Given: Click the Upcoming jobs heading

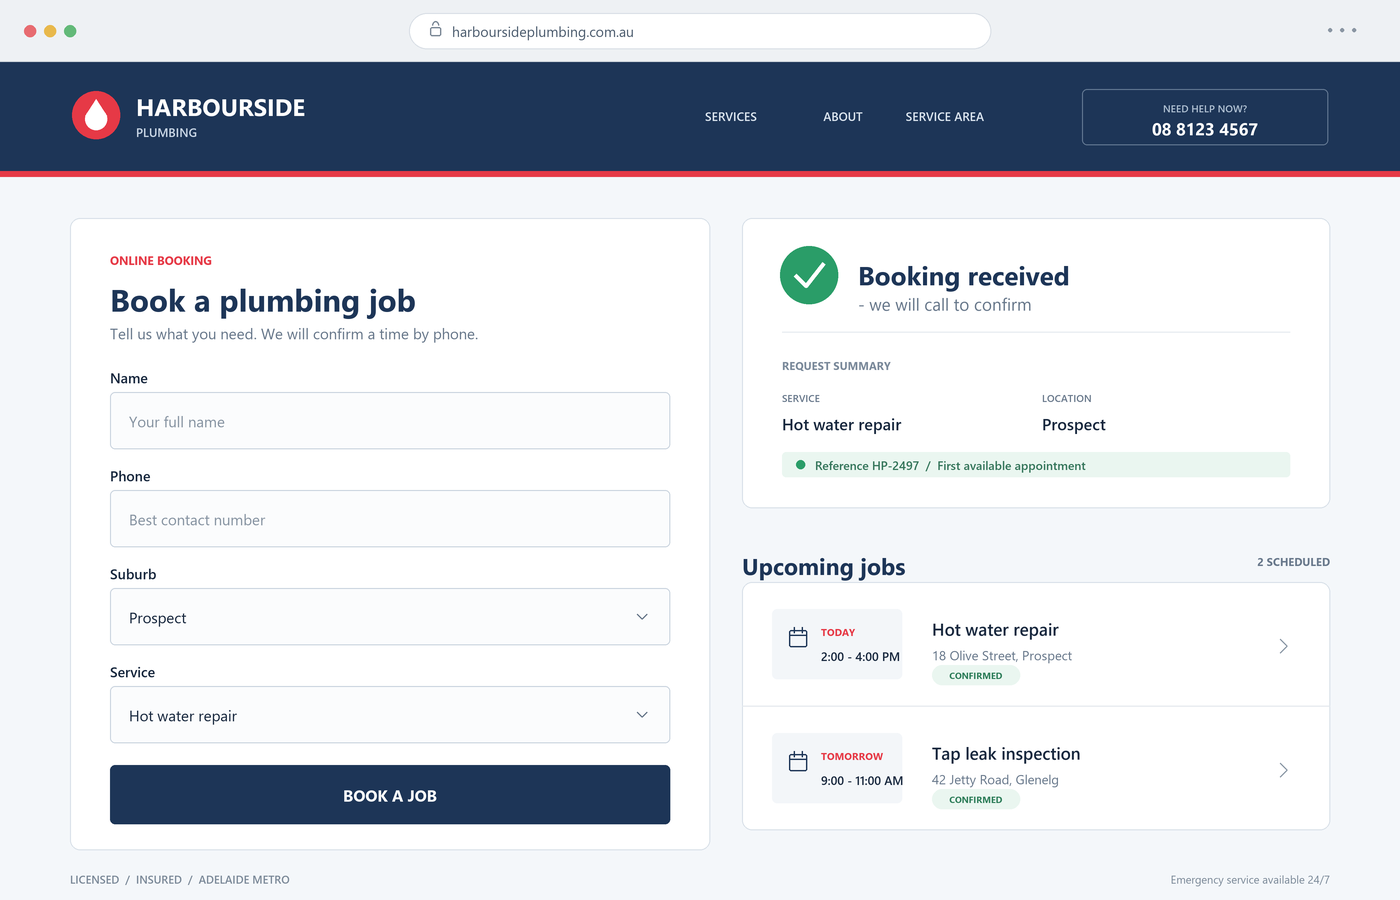Looking at the screenshot, I should pos(824,567).
